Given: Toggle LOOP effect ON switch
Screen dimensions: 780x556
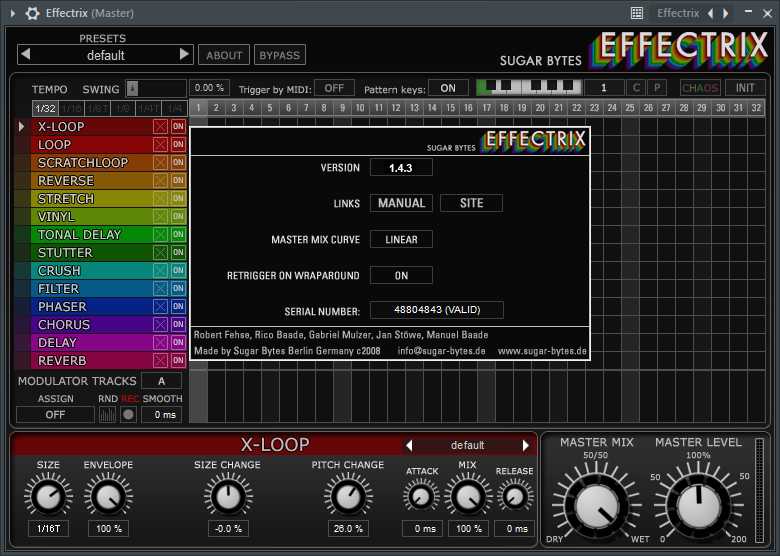Looking at the screenshot, I should click(x=178, y=145).
